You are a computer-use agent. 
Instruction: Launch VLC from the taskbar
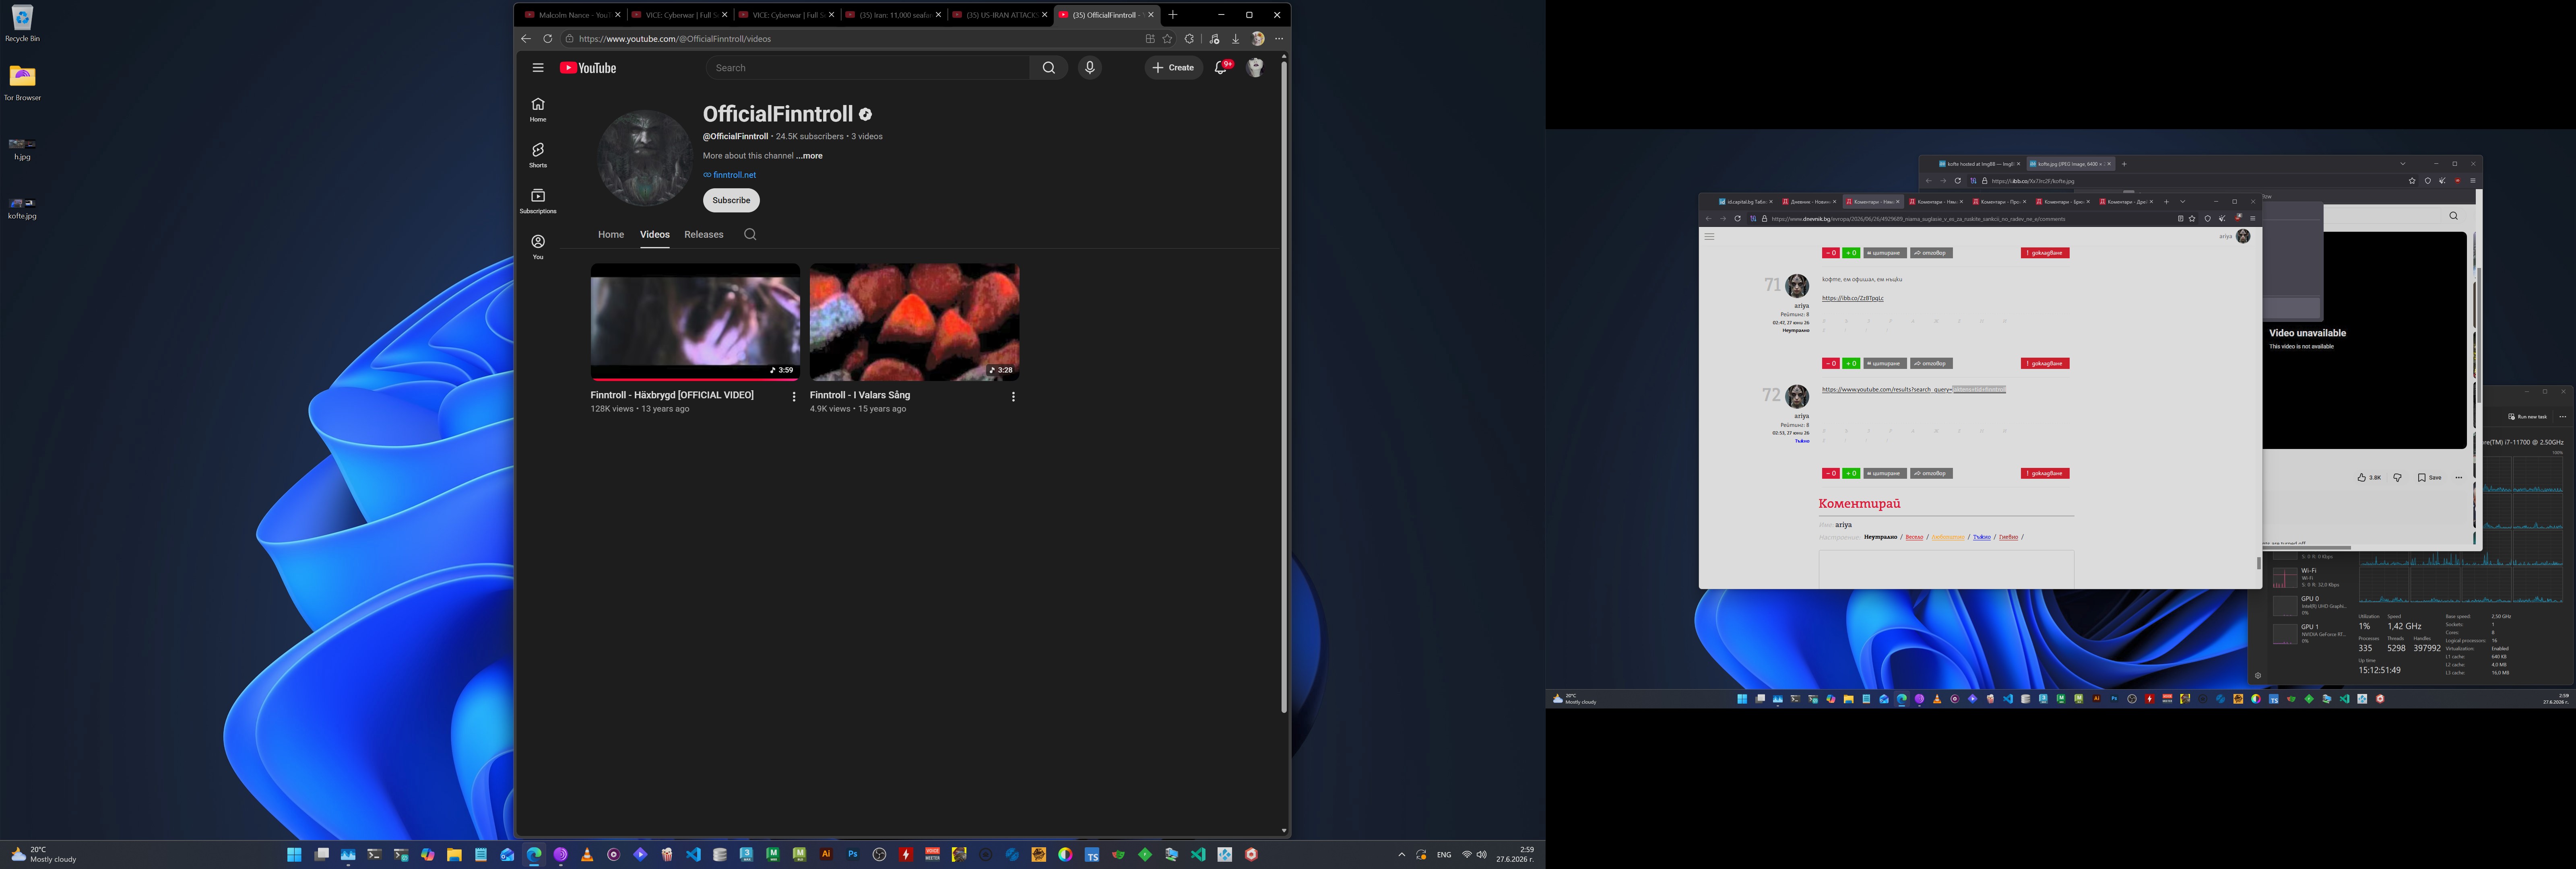[587, 855]
